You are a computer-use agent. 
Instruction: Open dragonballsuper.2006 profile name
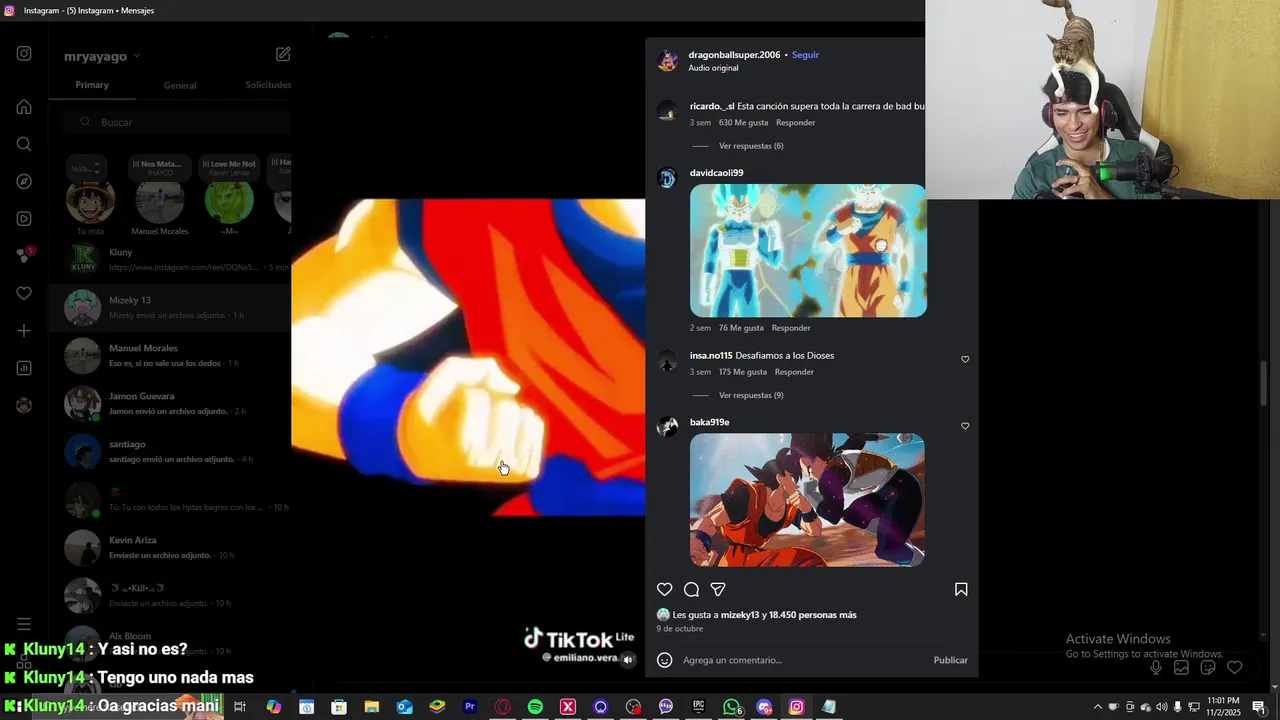pyautogui.click(x=734, y=55)
